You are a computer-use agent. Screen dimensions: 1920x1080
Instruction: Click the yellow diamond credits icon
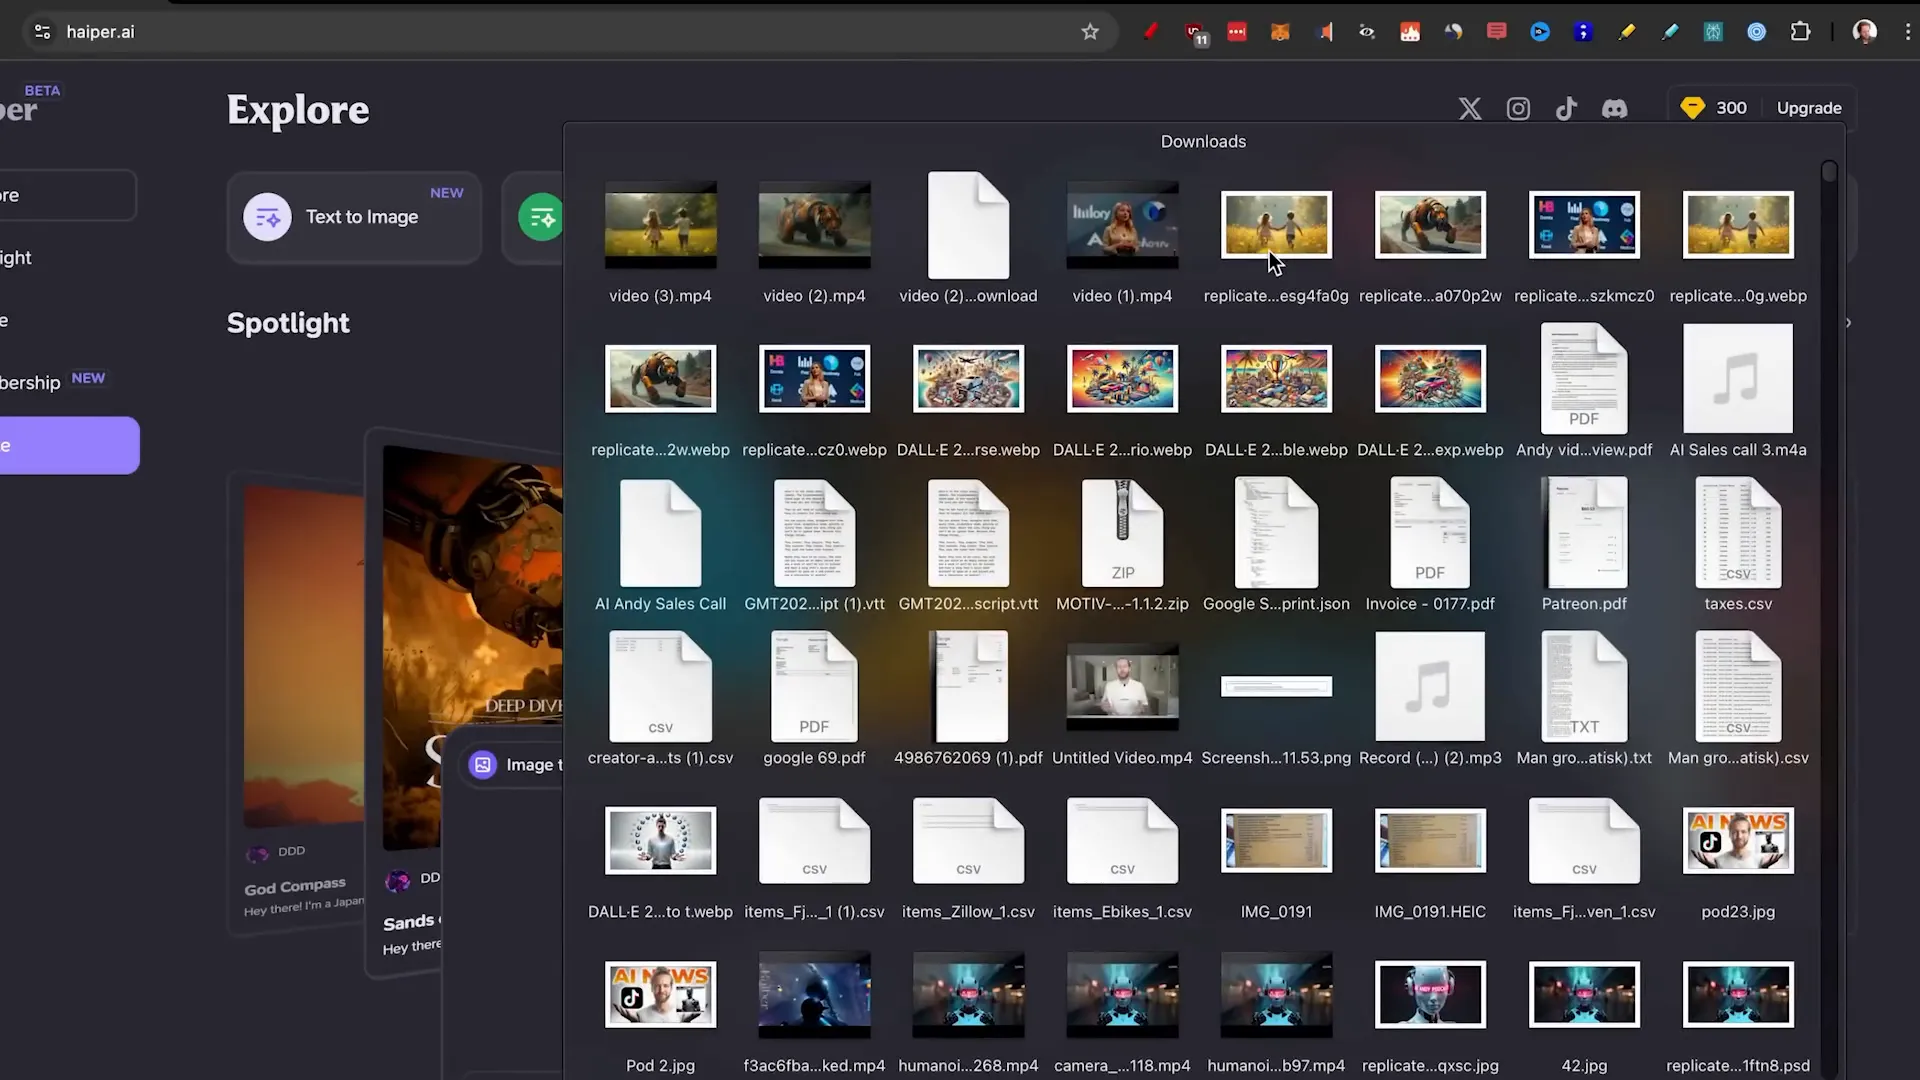click(1691, 107)
